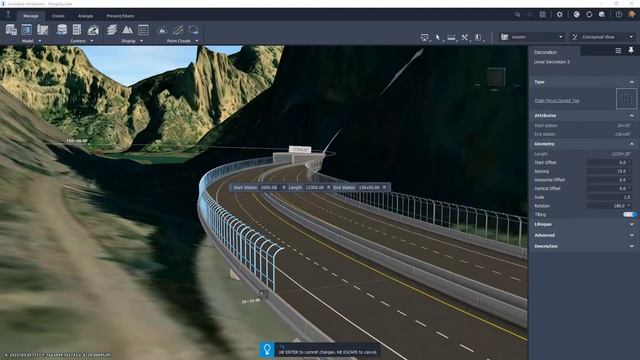Viewport: 640px width, 360px height.
Task: Click the Terrain Themes mountain icon
Action: coord(127,30)
